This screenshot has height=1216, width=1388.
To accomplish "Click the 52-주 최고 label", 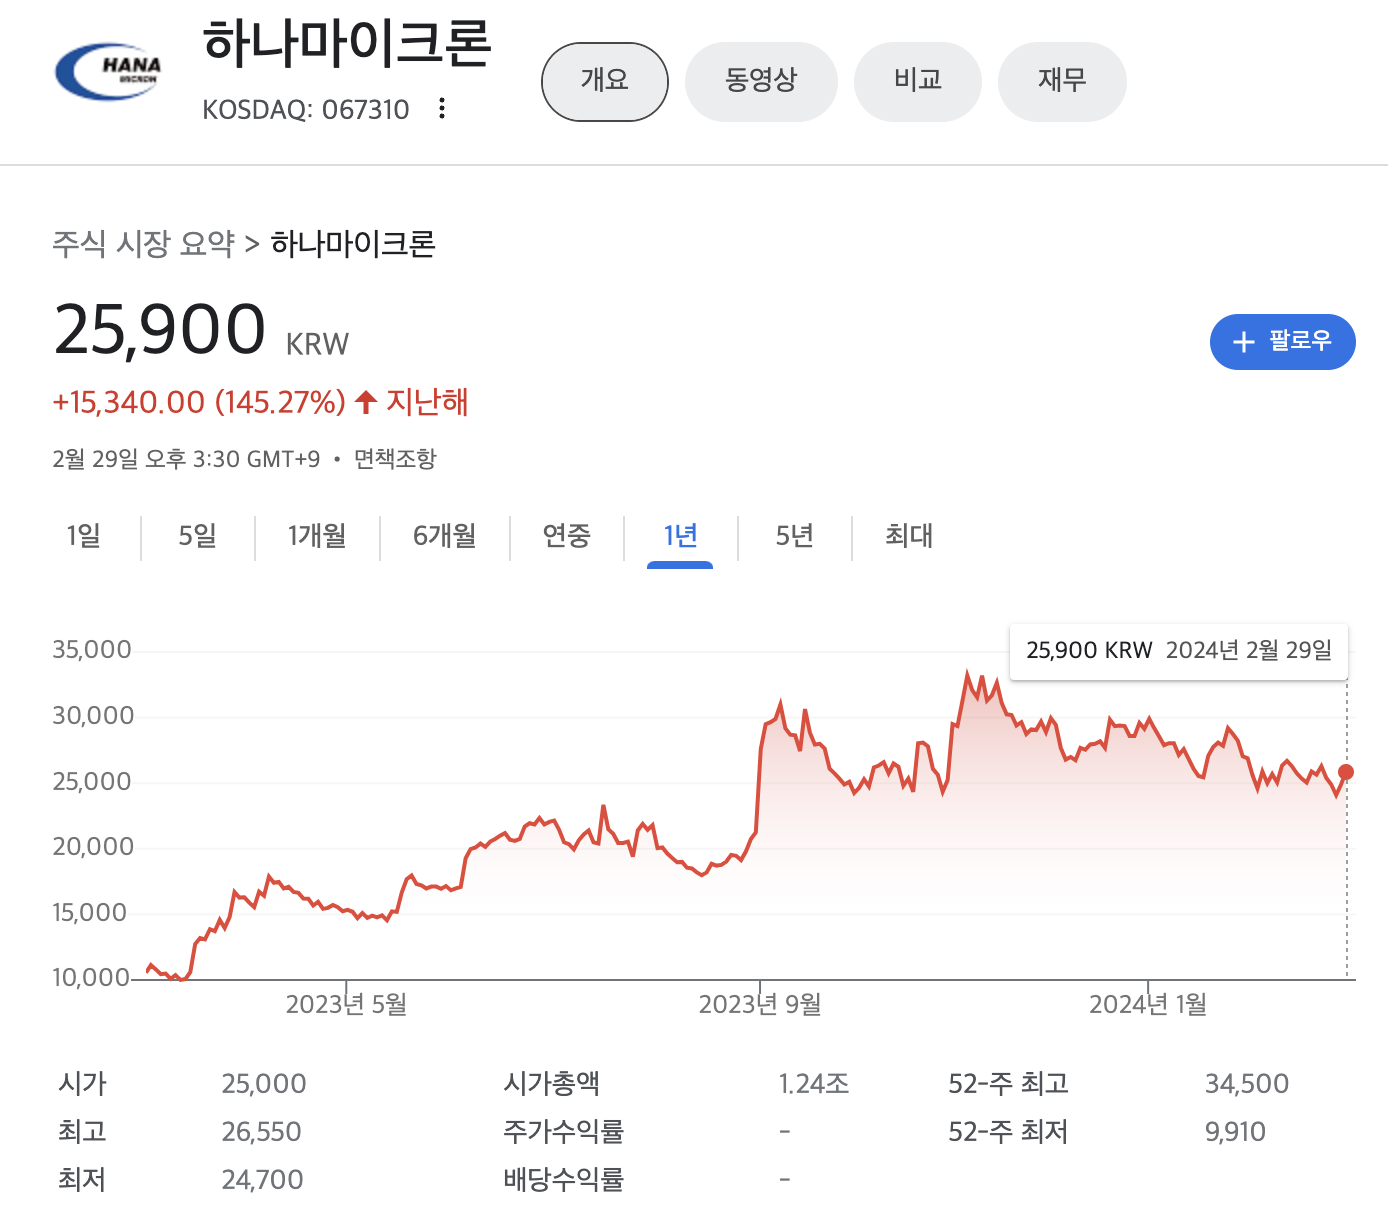I will tap(1009, 1084).
